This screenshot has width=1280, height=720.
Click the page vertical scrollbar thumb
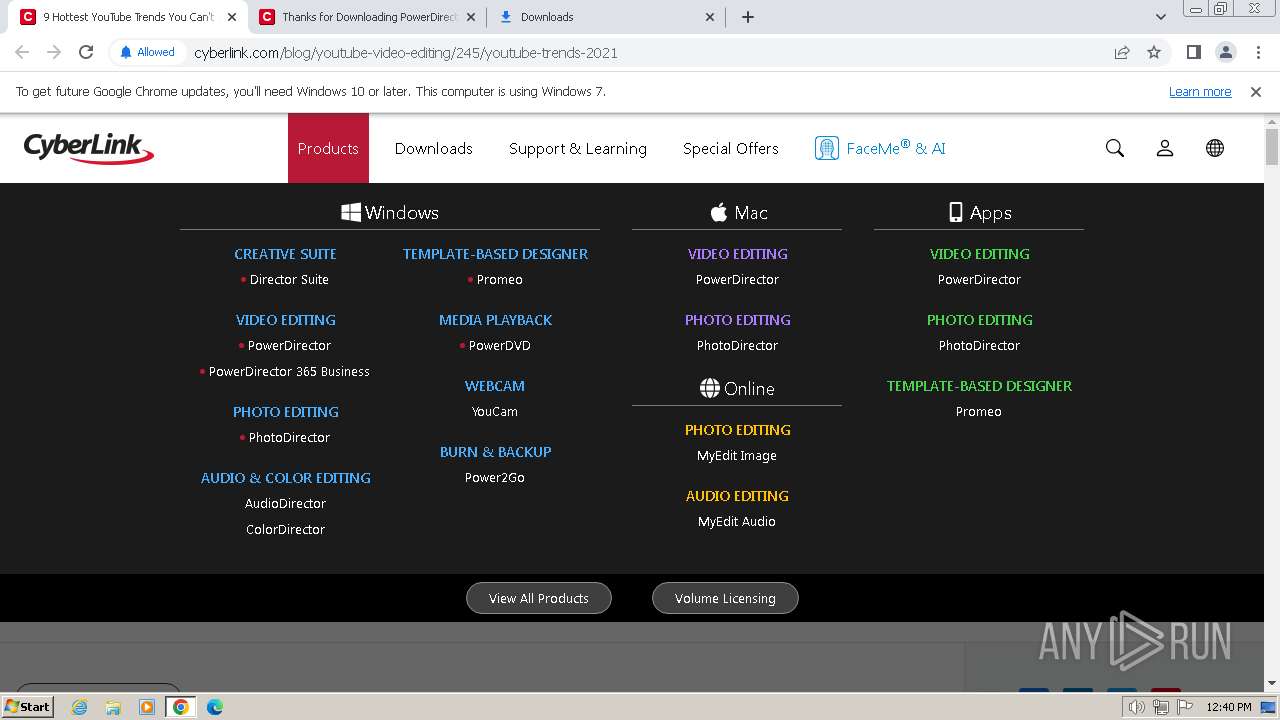tap(1272, 146)
